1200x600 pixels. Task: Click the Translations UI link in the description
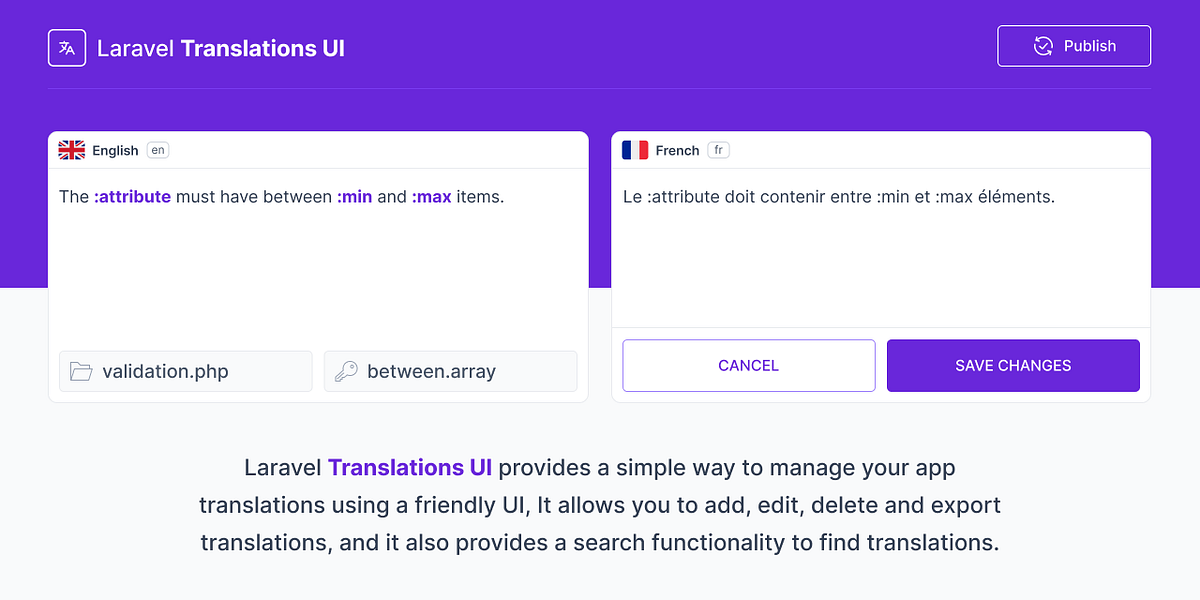(410, 467)
